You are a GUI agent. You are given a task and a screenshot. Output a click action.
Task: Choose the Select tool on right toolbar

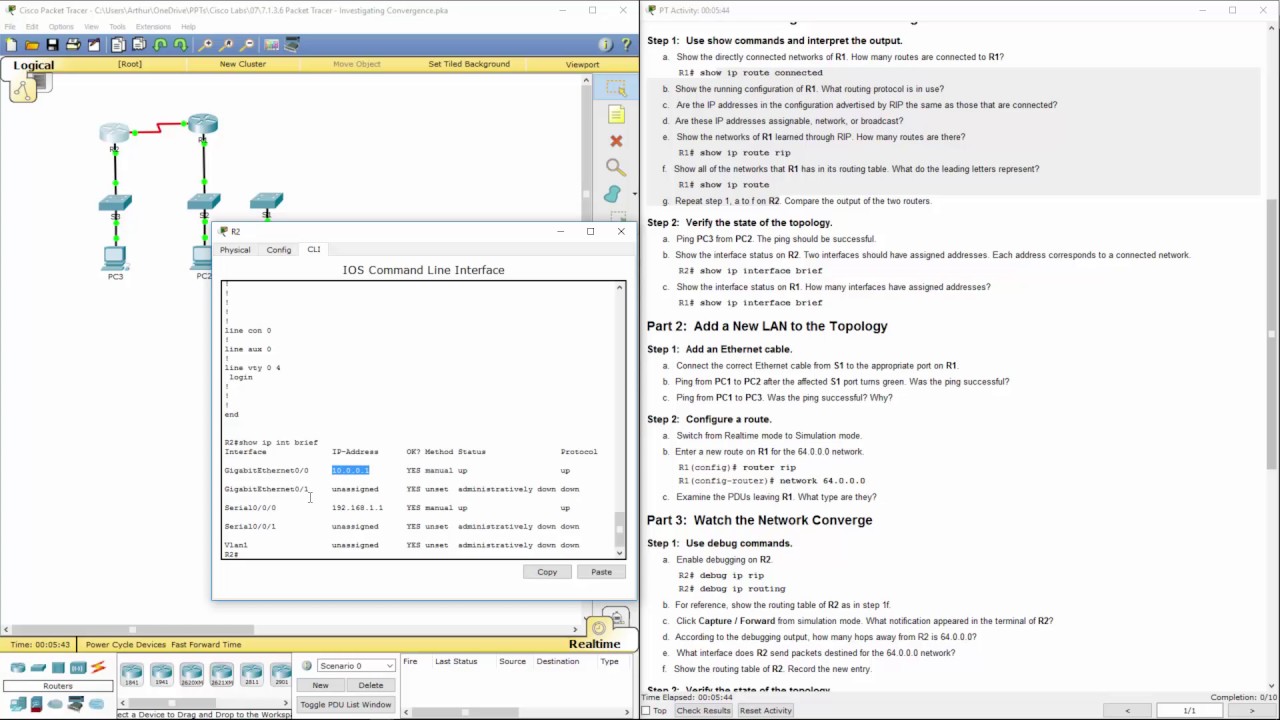pos(616,89)
